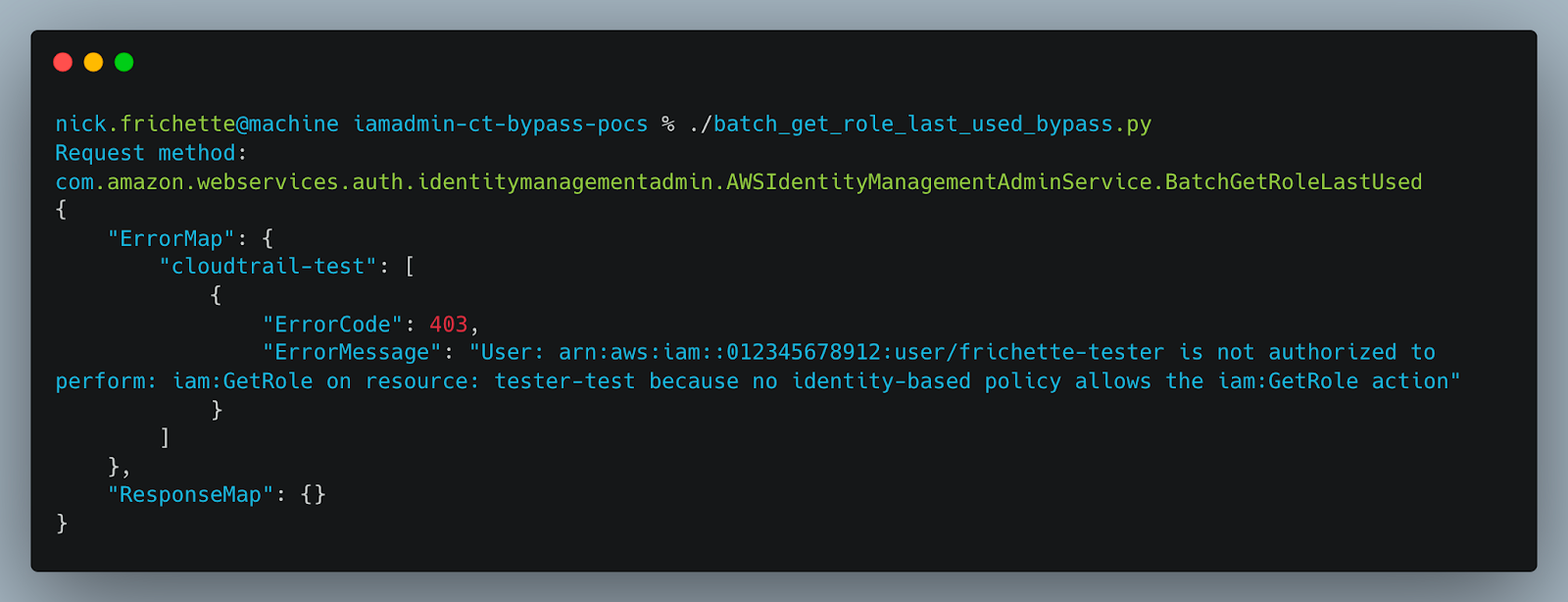
Task: Select the BatchGetRoleLastUsed API method name
Action: pyautogui.click(x=1290, y=182)
